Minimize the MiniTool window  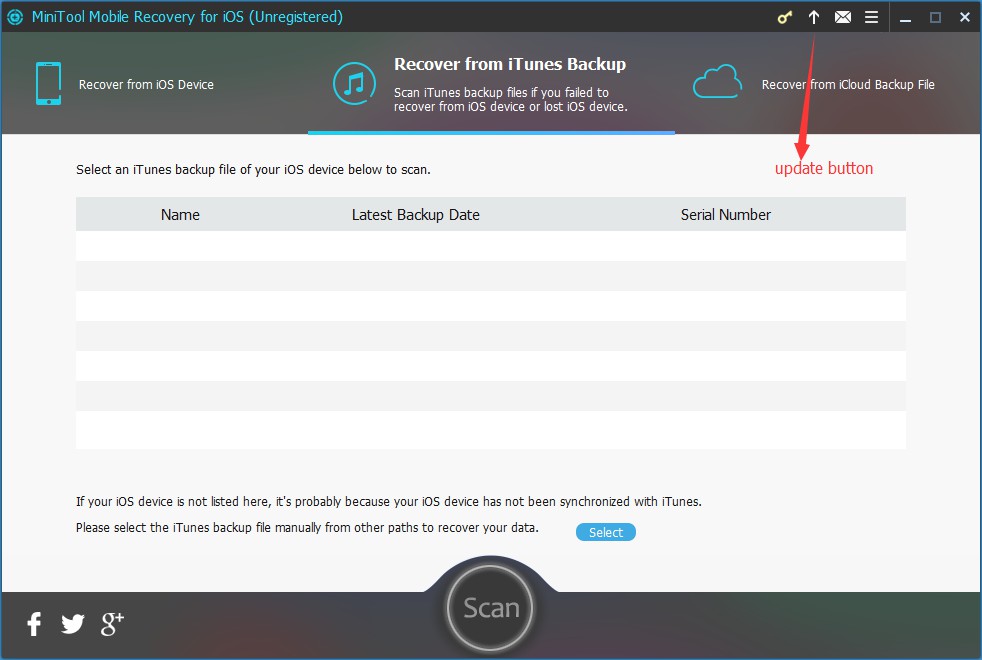(x=906, y=18)
